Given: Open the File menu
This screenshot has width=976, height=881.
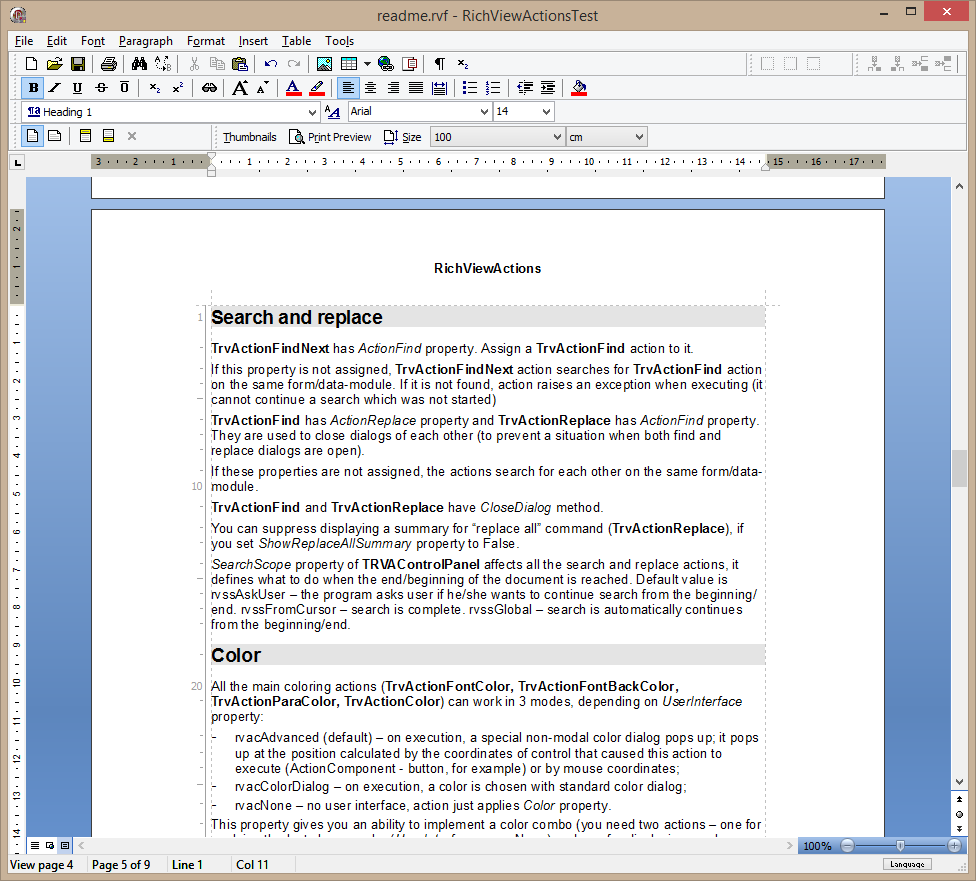Looking at the screenshot, I should [24, 41].
